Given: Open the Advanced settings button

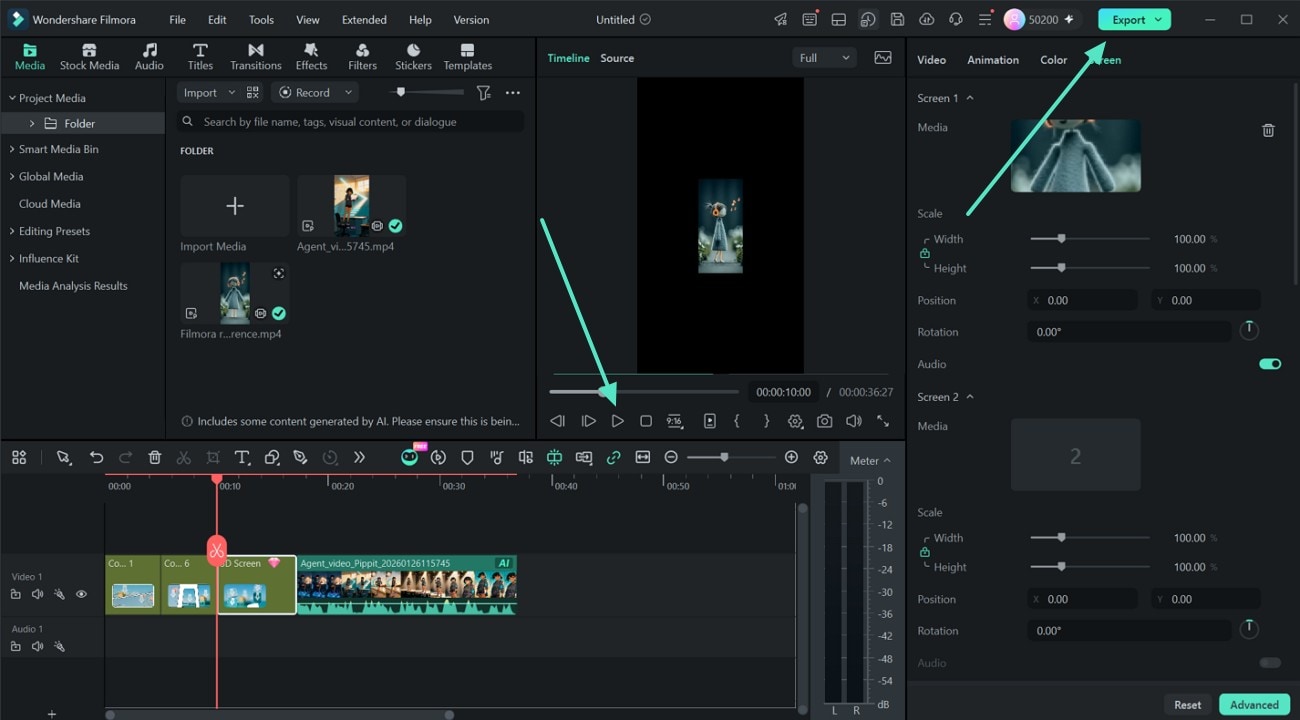Looking at the screenshot, I should (1254, 704).
